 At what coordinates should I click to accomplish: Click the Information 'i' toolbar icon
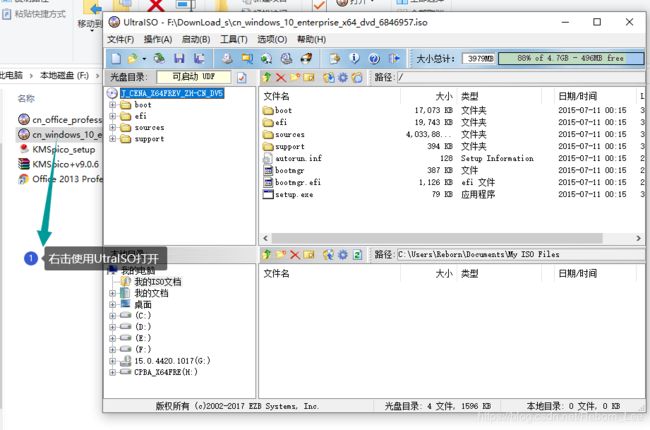[354, 58]
